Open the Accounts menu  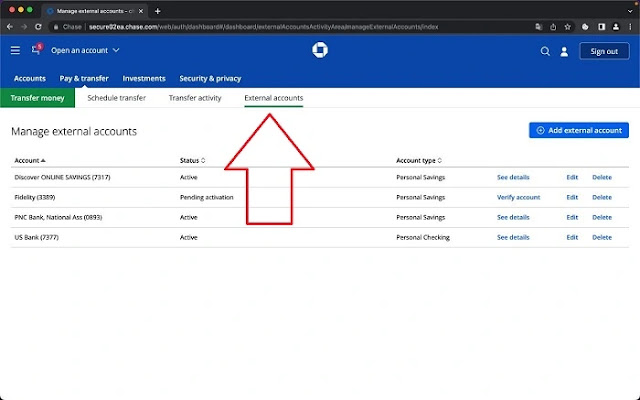coord(30,78)
